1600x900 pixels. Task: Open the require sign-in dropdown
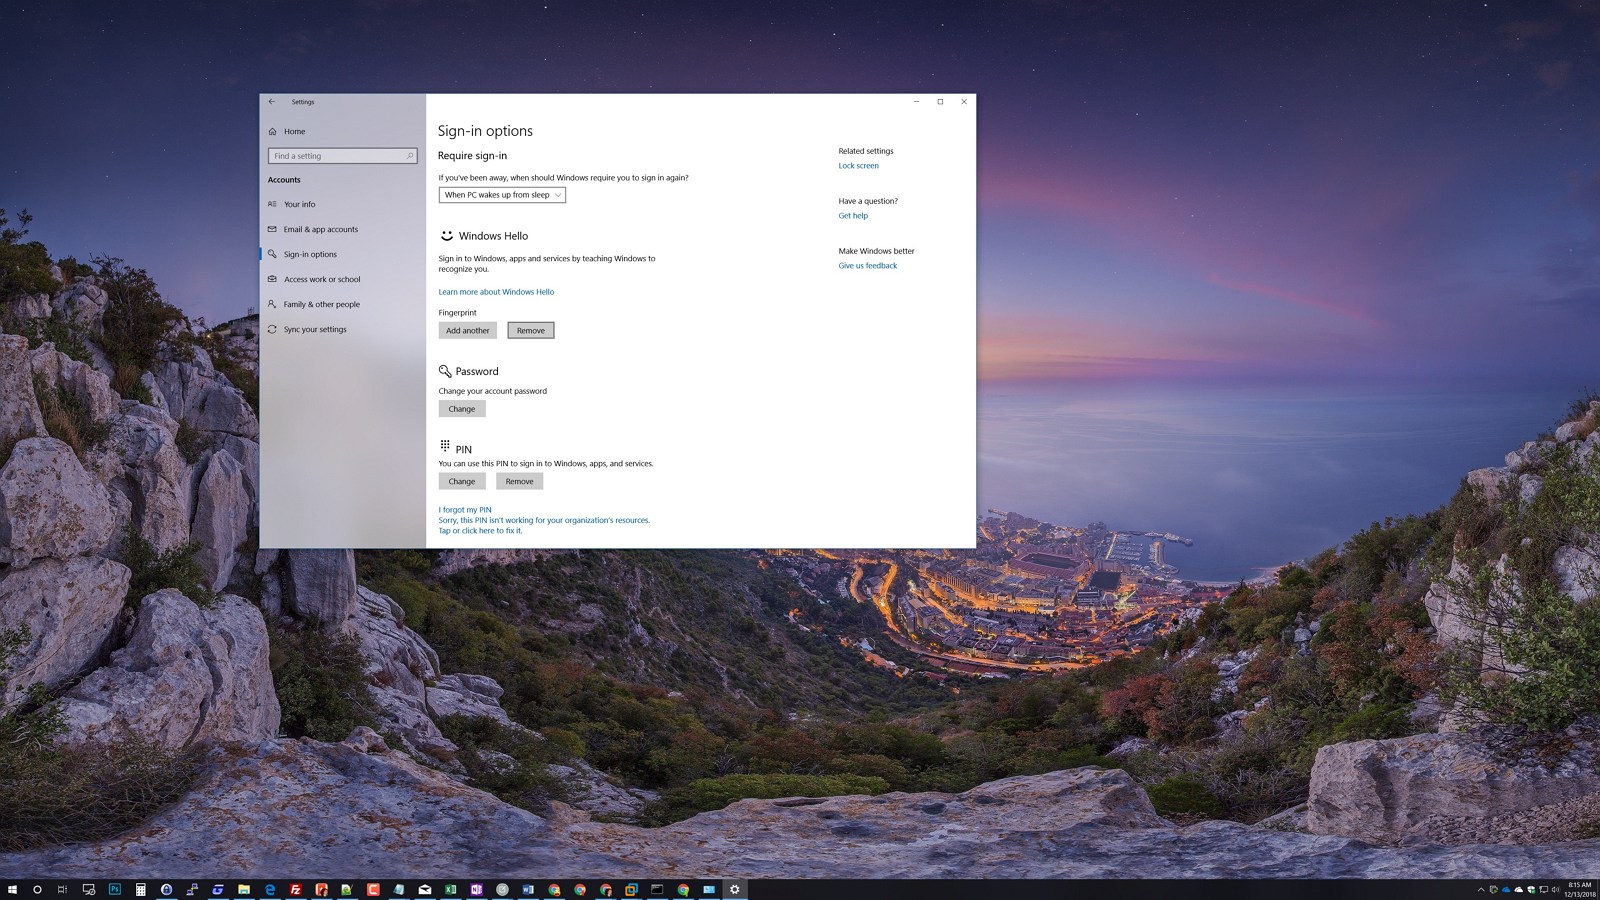click(x=501, y=194)
